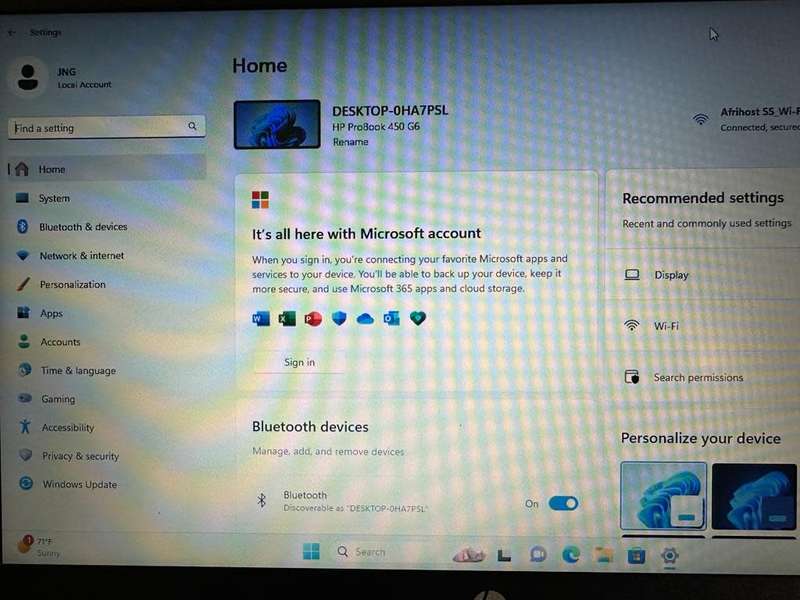The image size is (800, 600).
Task: Open Wi-Fi recommended setting
Action: coord(704,326)
